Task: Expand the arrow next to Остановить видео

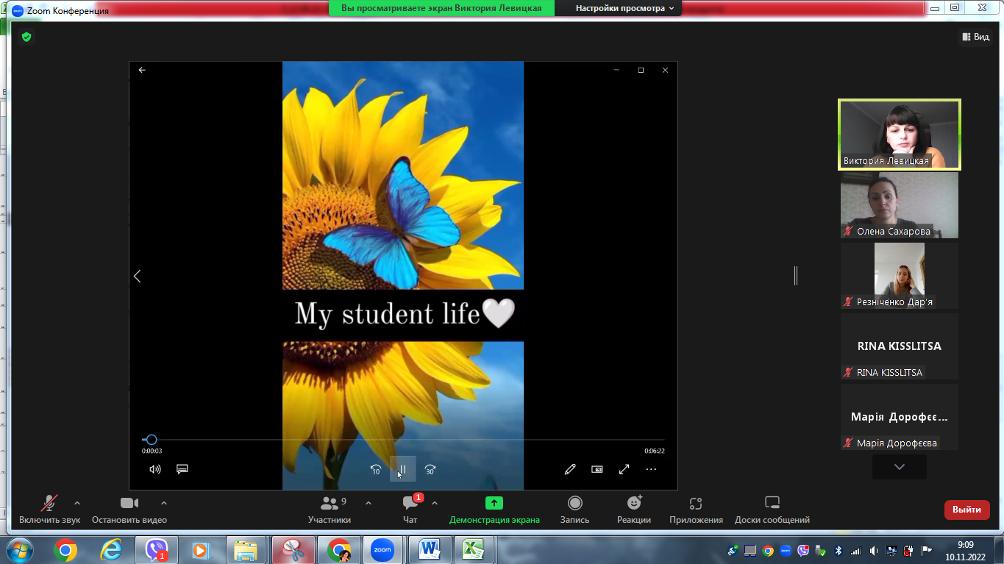Action: point(164,503)
